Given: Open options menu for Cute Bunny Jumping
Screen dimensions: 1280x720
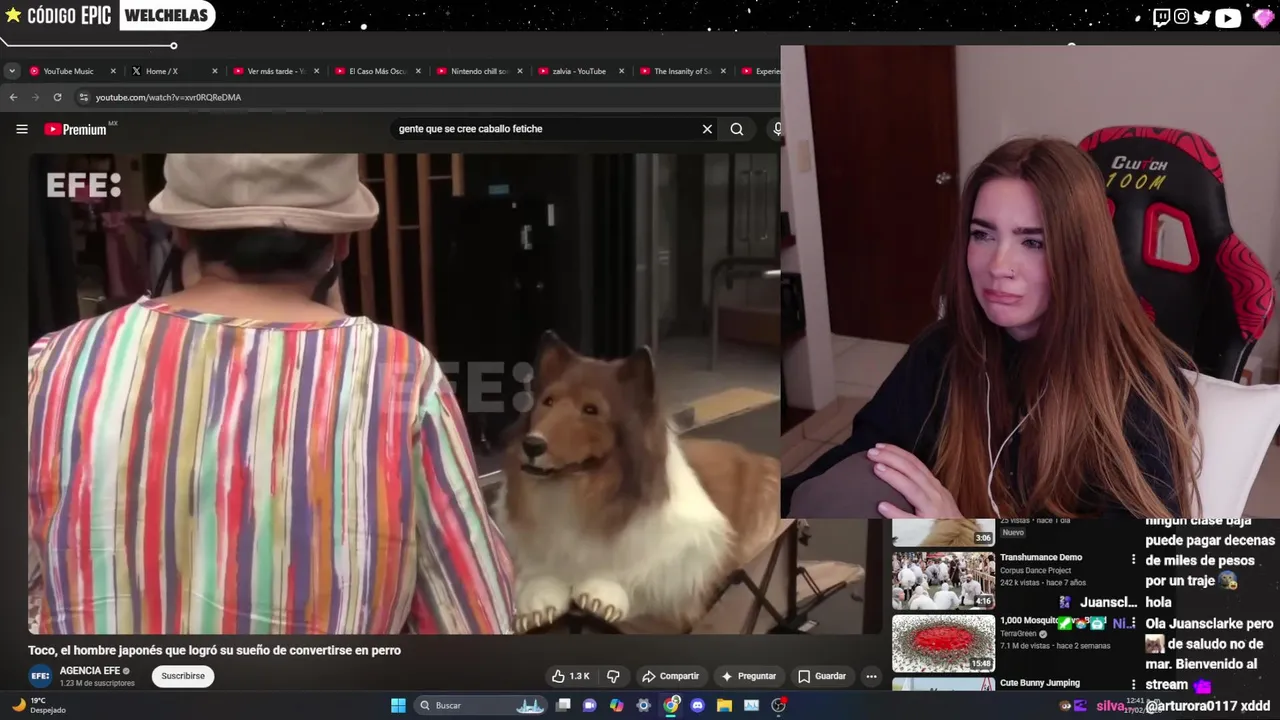Looking at the screenshot, I should click(1133, 685).
